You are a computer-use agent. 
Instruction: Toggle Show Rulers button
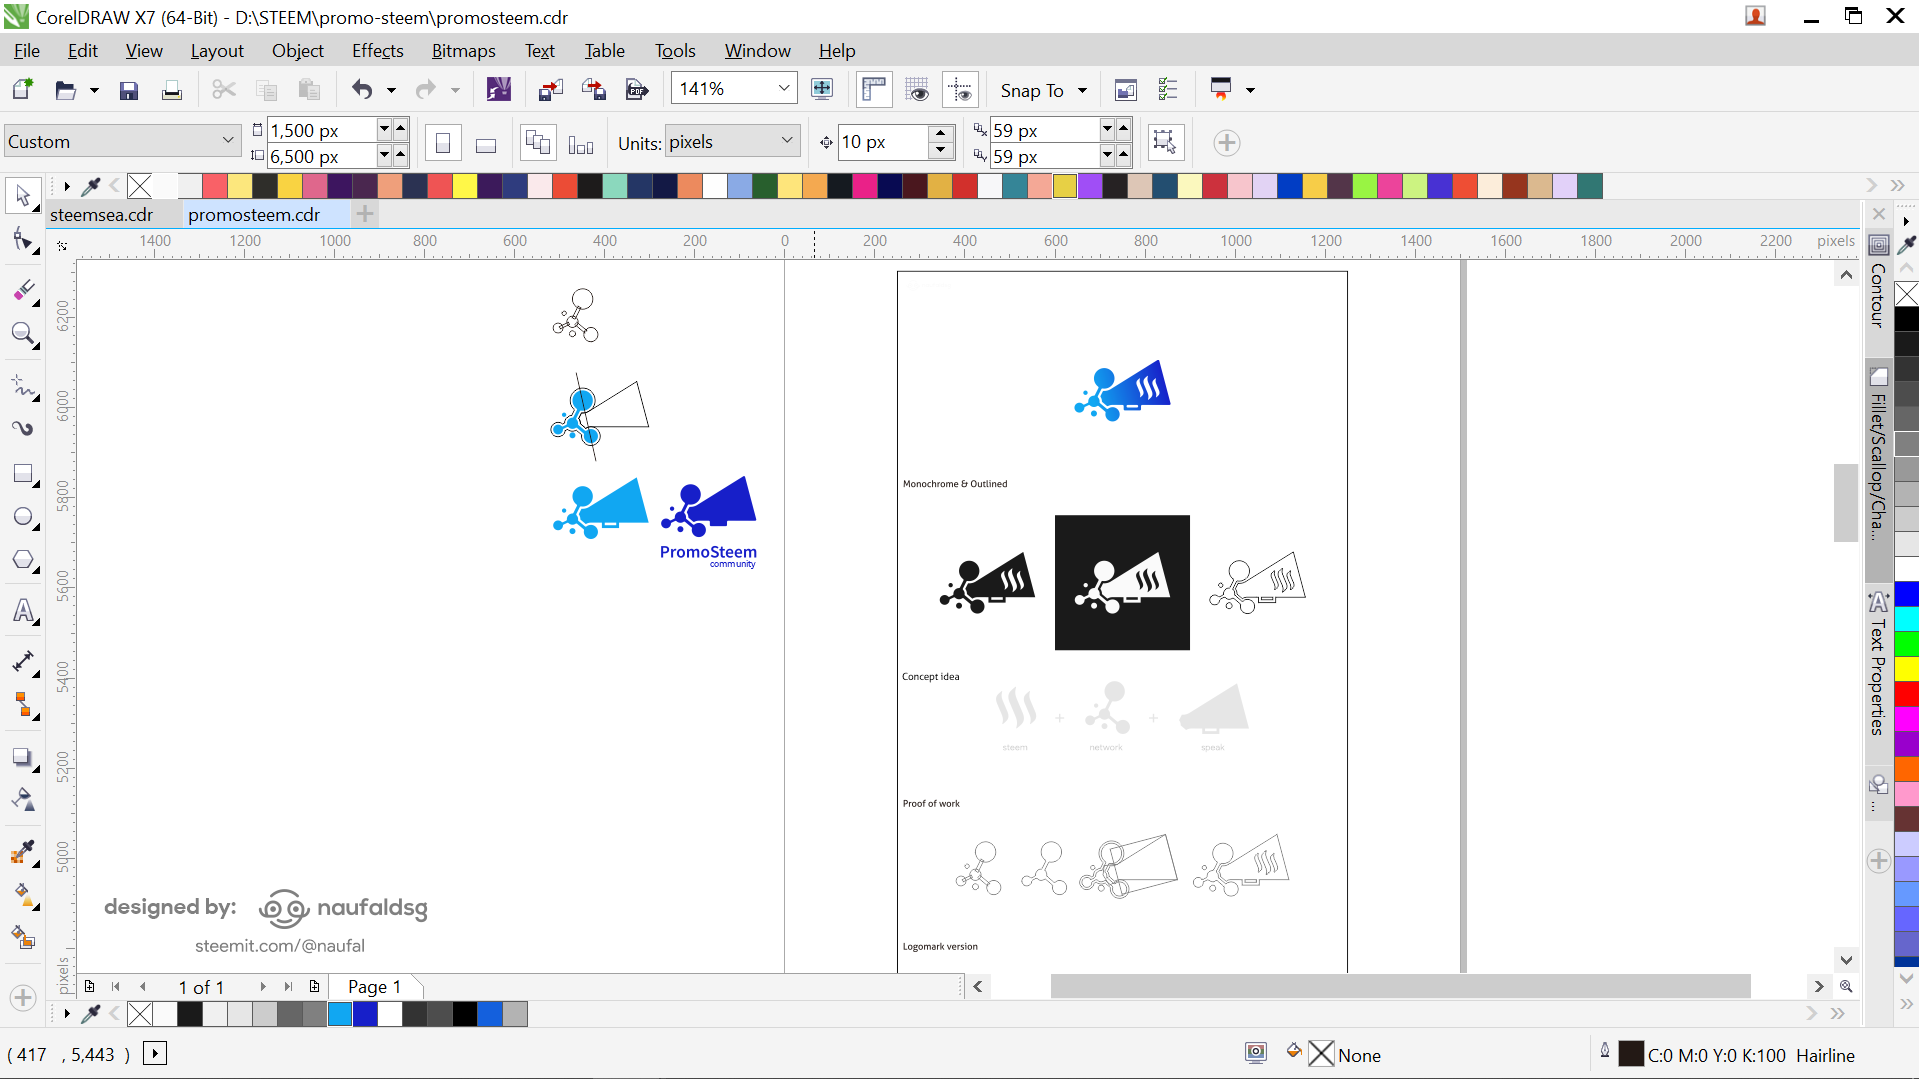(874, 90)
